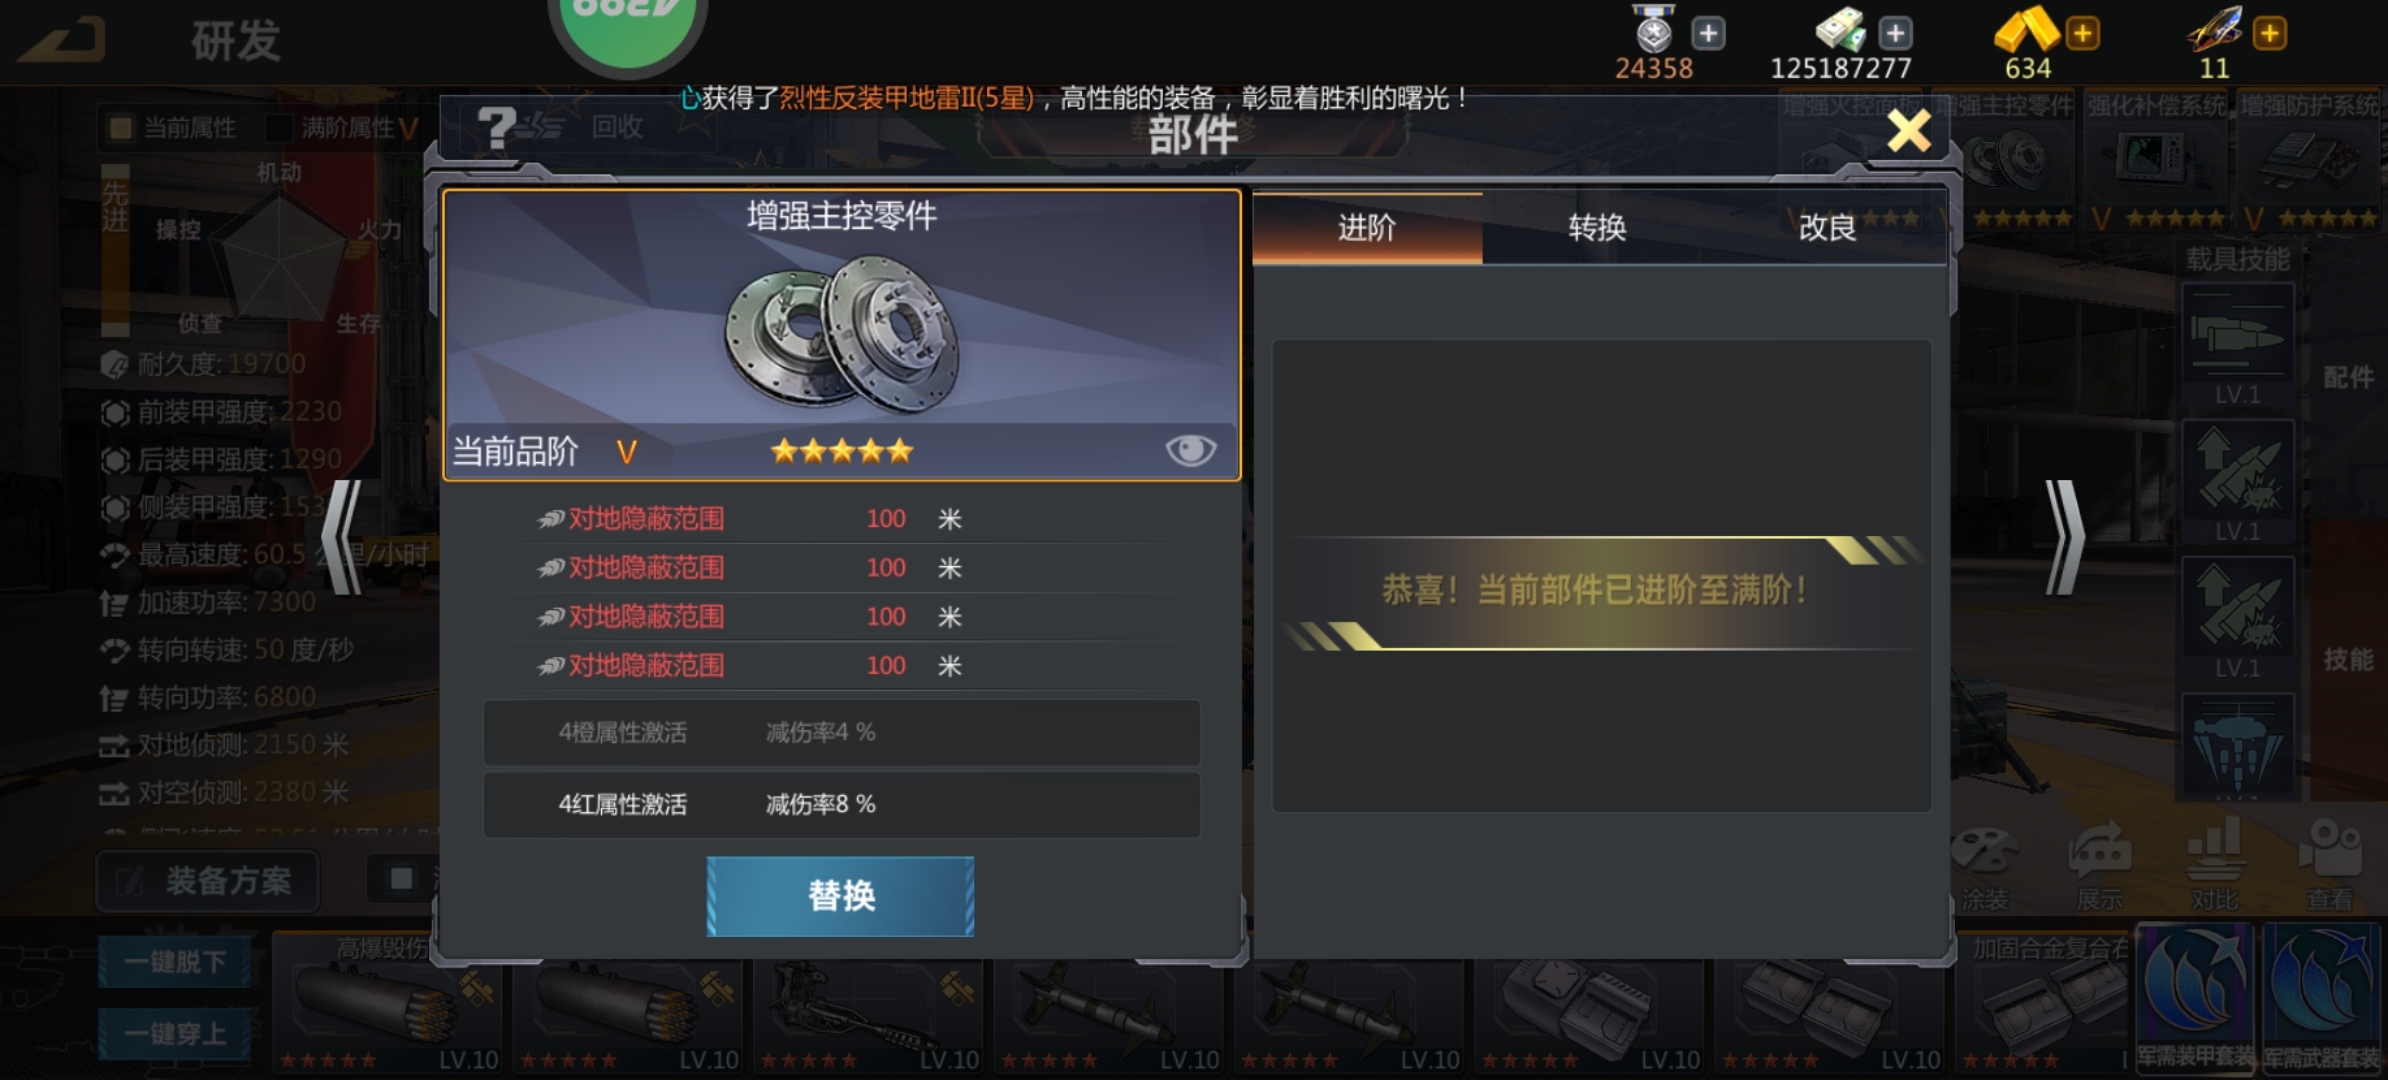Select the 增强主控零件 brake disc thumbnail
2388x1080 pixels.
[2005, 160]
